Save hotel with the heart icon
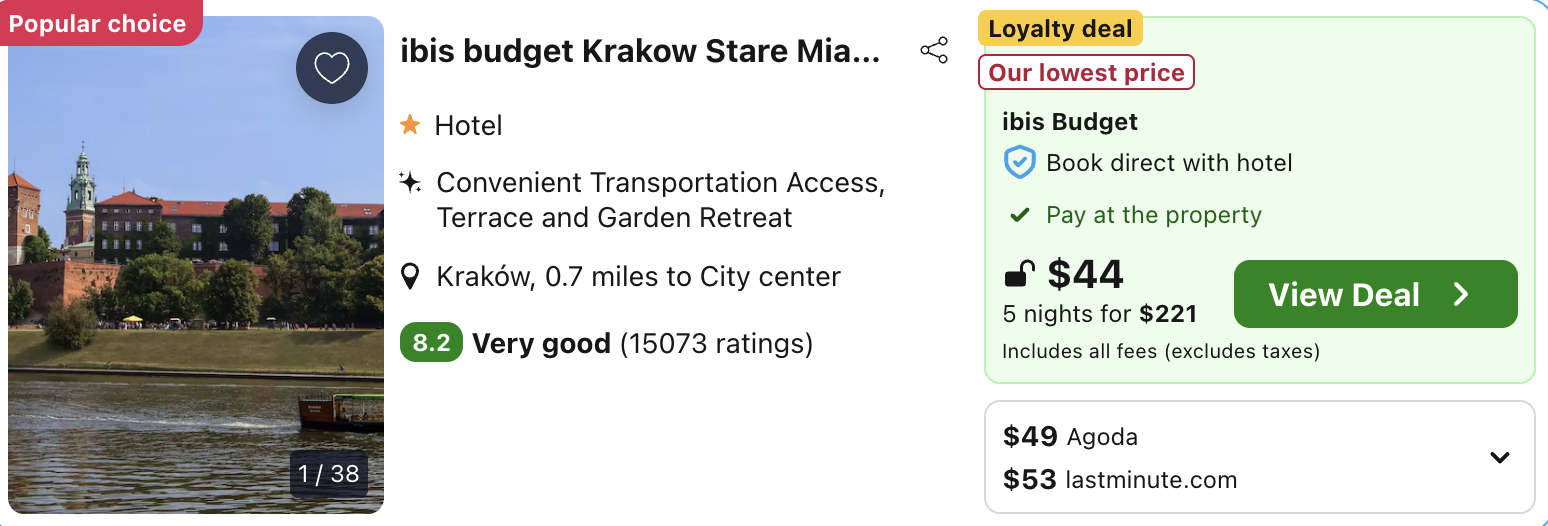 click(332, 68)
